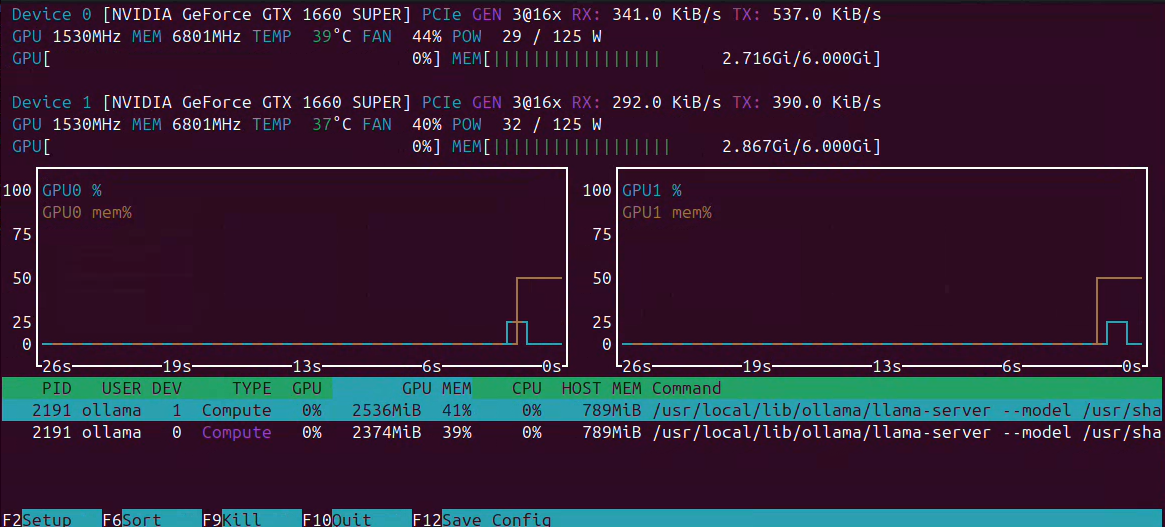Sort by the PID column header
The image size is (1165, 527).
tap(56, 388)
